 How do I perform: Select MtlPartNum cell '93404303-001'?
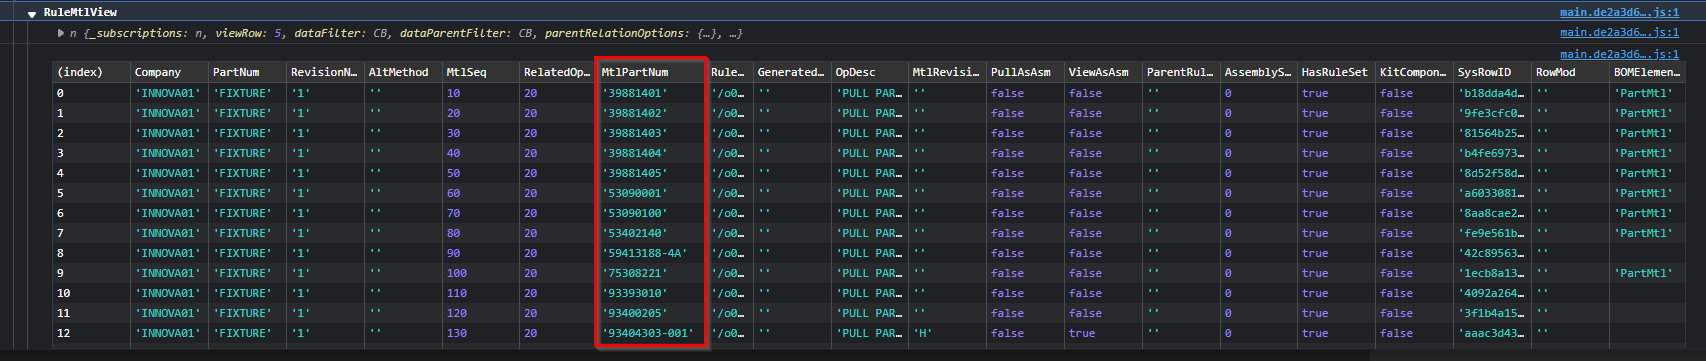pyautogui.click(x=653, y=333)
